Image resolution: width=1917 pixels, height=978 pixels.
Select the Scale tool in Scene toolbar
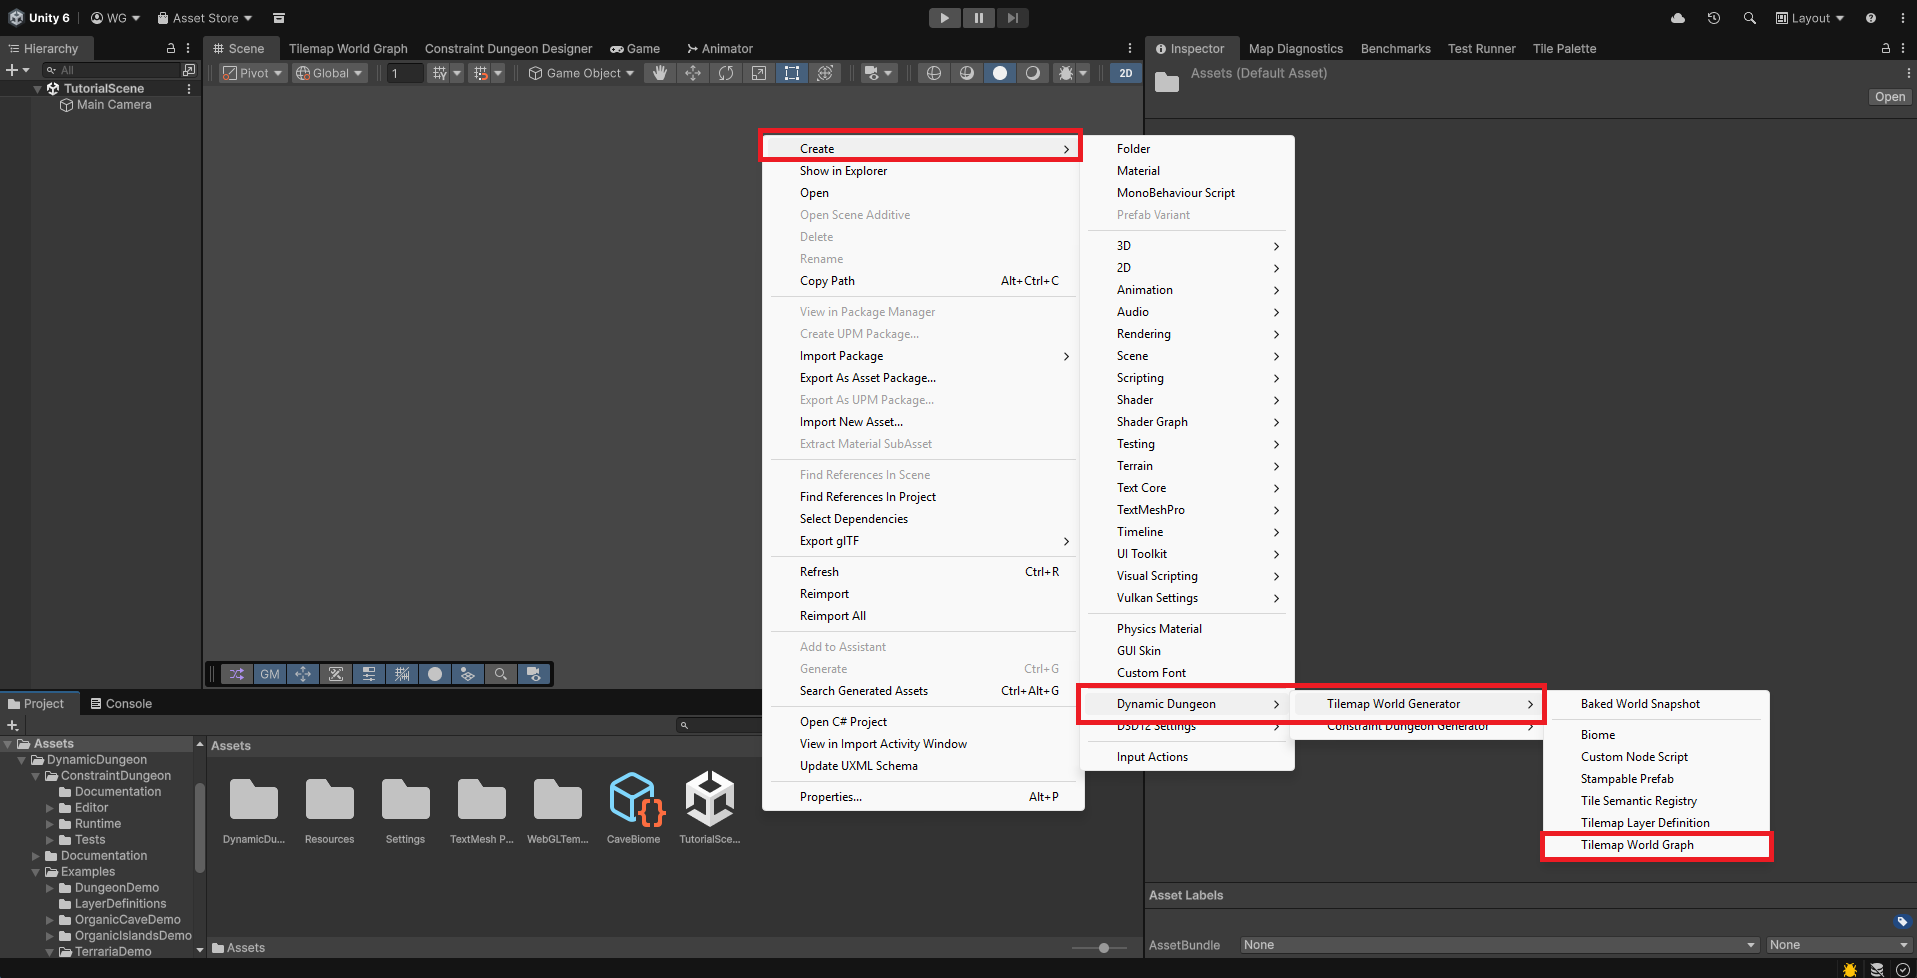click(759, 73)
